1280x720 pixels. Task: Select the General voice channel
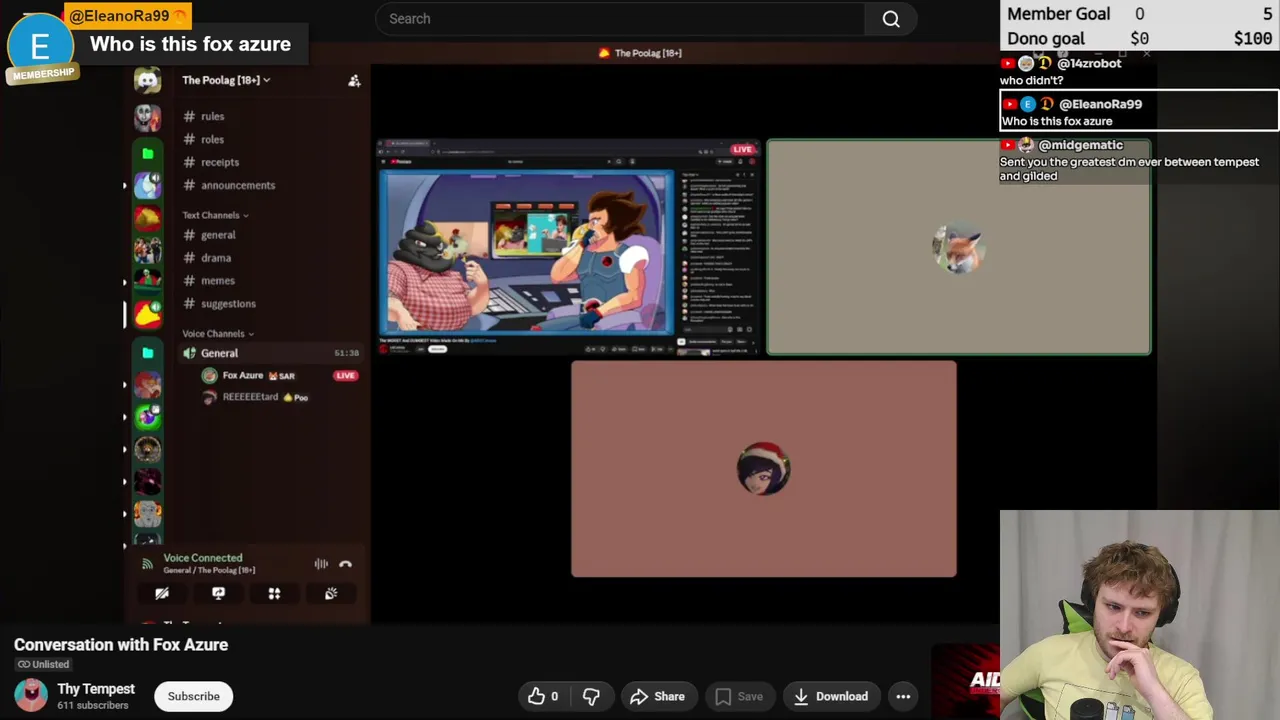click(x=270, y=353)
